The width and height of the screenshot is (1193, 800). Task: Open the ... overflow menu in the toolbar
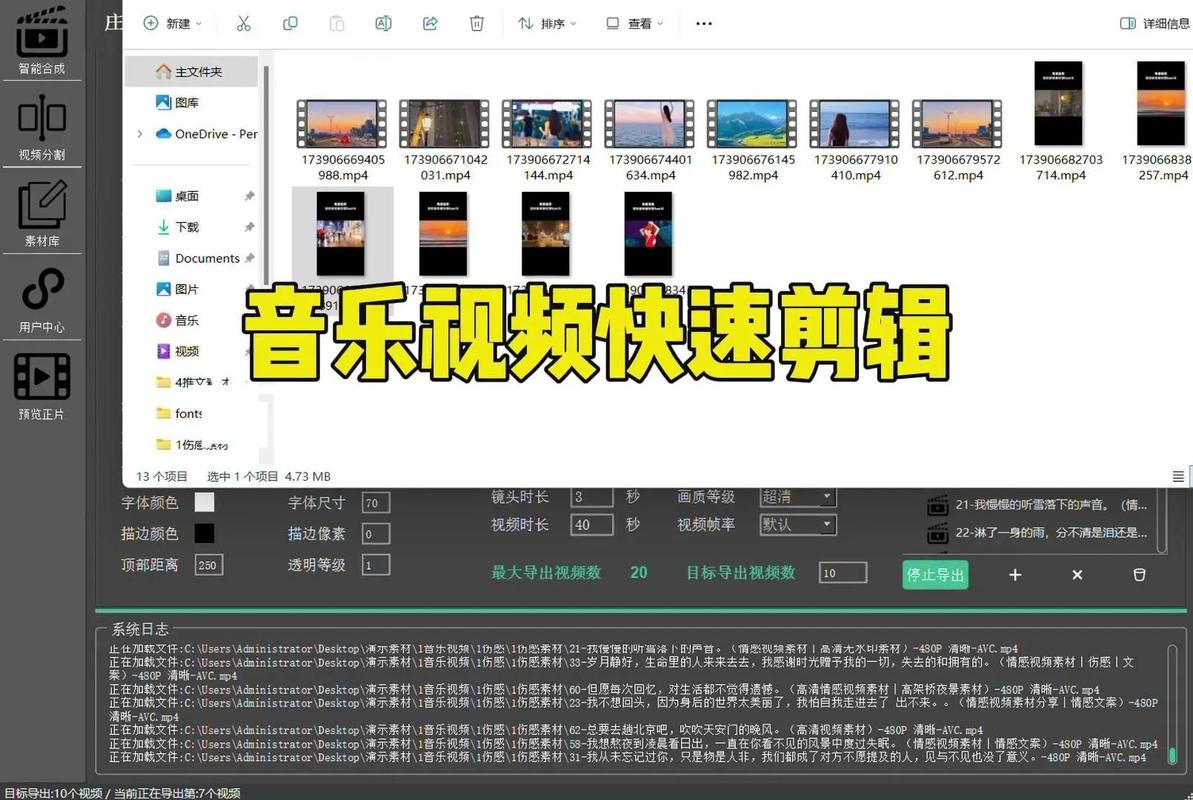(x=703, y=22)
